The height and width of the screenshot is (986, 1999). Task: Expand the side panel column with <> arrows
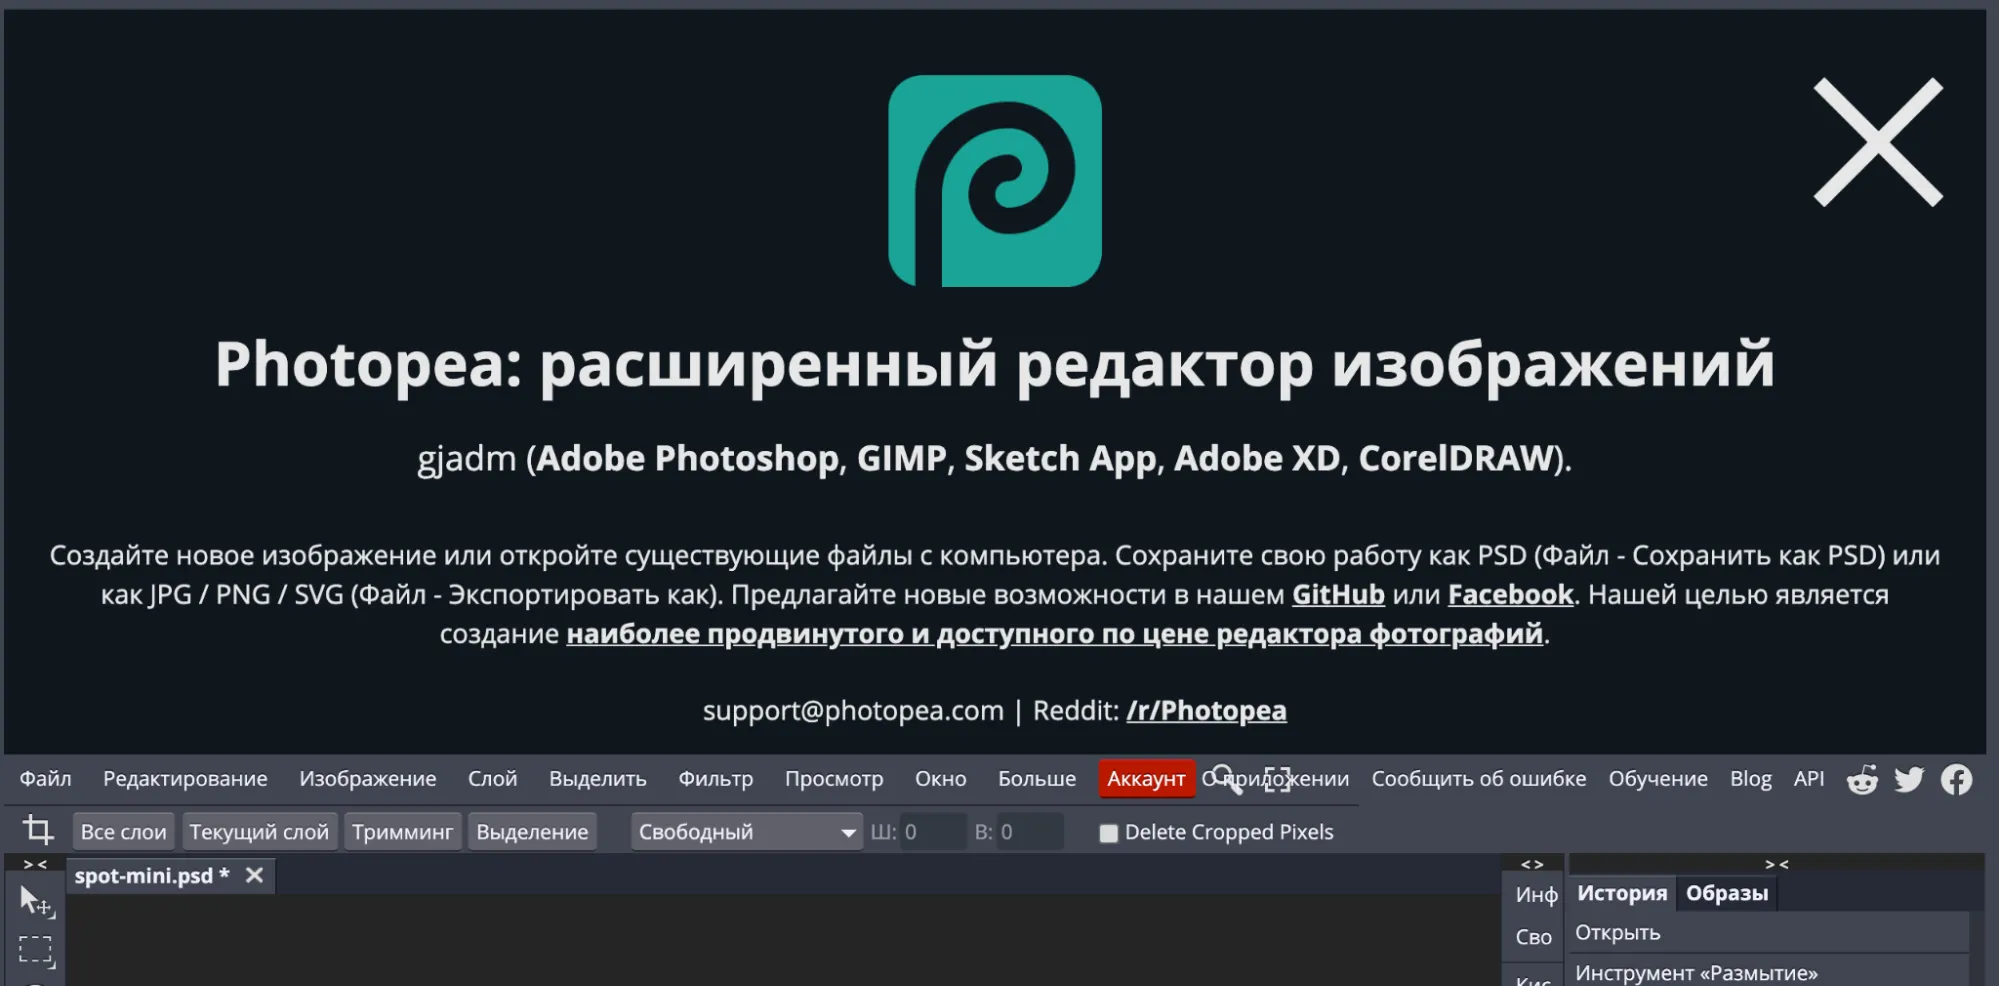[x=1531, y=864]
